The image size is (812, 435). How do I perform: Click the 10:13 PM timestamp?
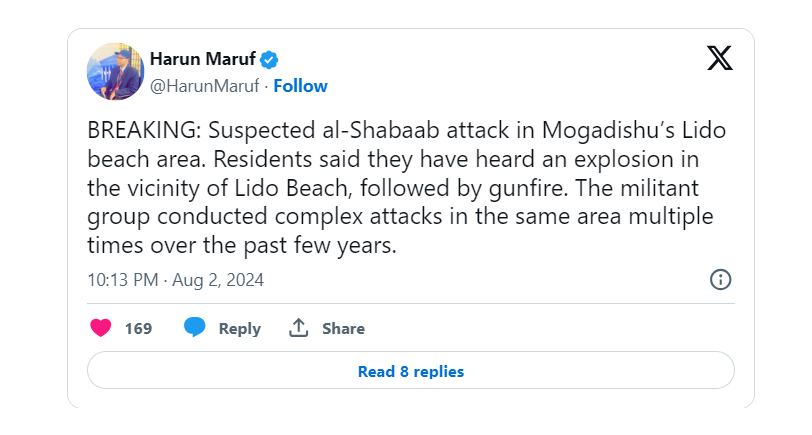coord(124,280)
